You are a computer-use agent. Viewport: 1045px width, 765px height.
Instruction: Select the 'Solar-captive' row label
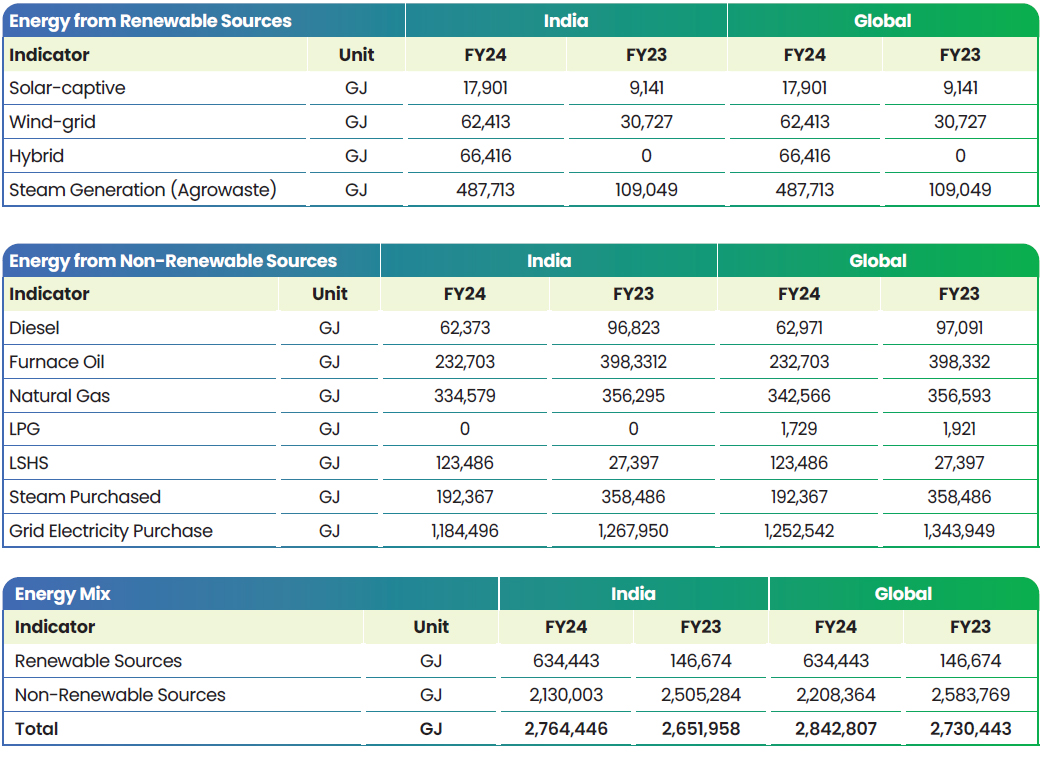67,88
